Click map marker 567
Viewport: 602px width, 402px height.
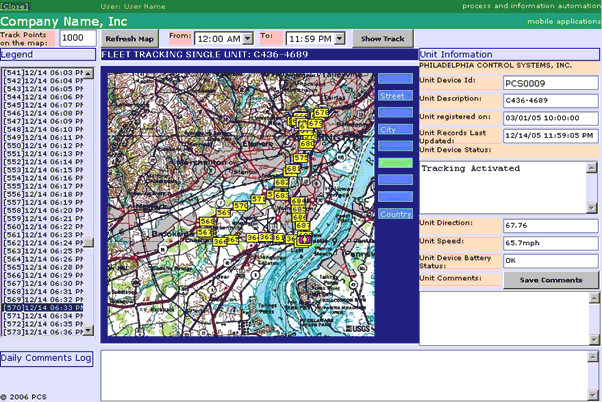204,232
